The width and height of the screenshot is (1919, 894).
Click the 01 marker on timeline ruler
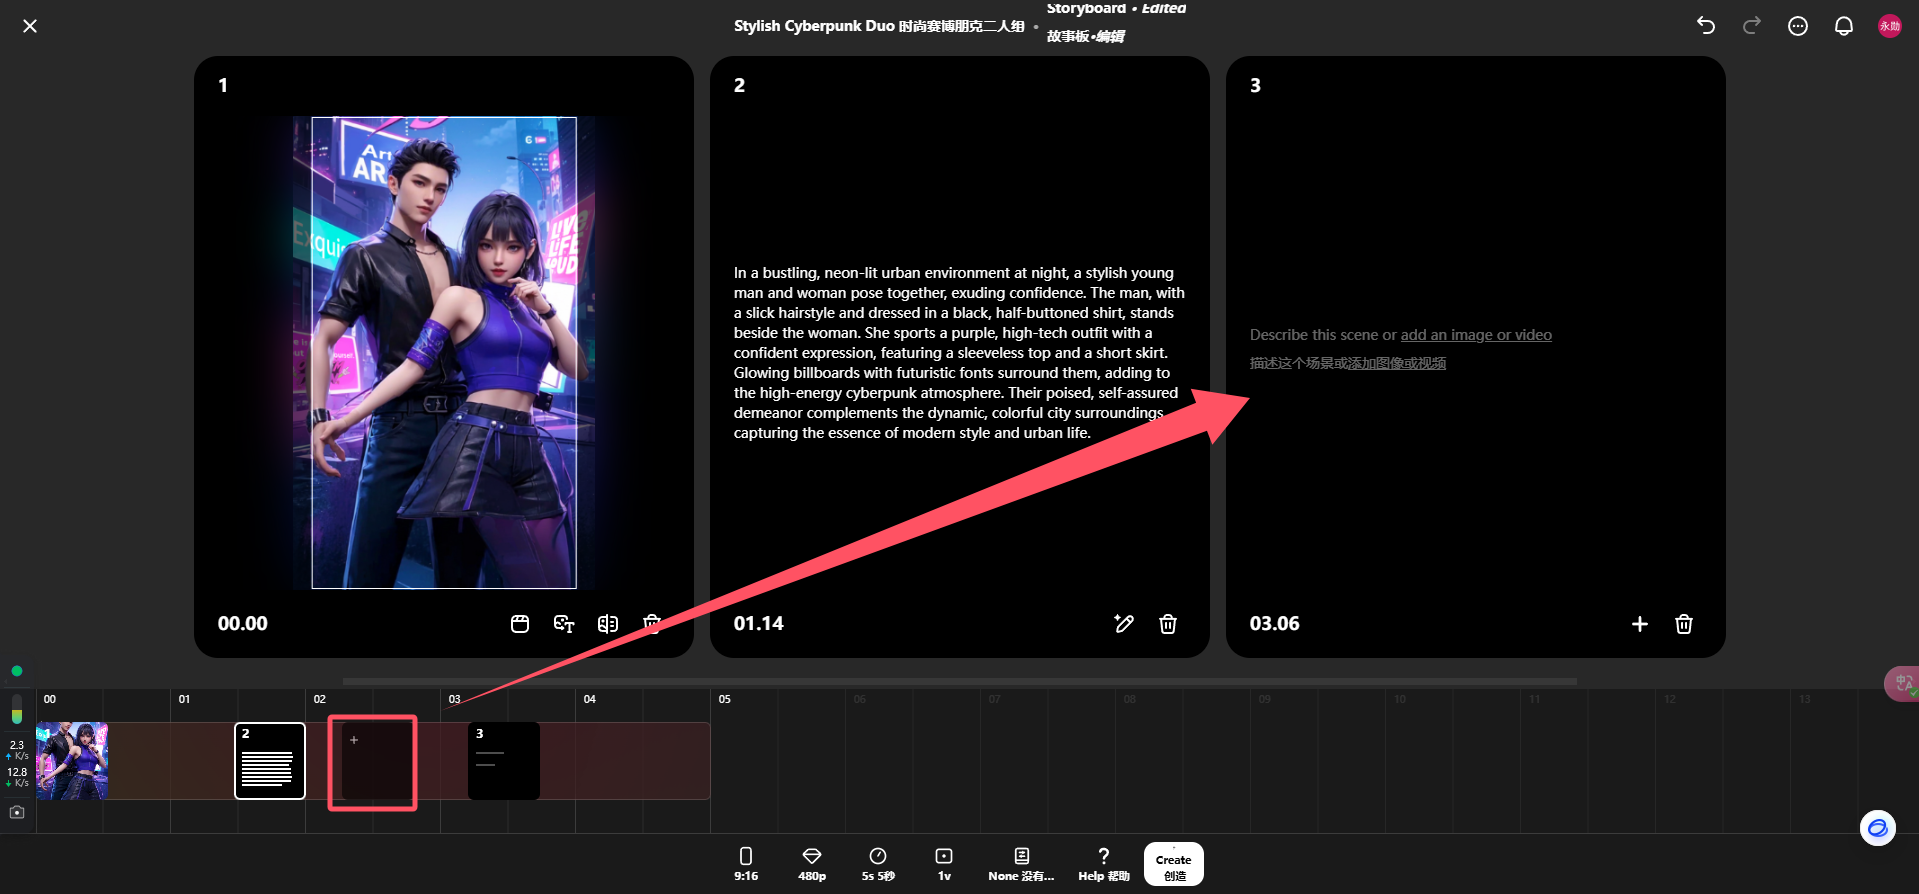pos(184,699)
